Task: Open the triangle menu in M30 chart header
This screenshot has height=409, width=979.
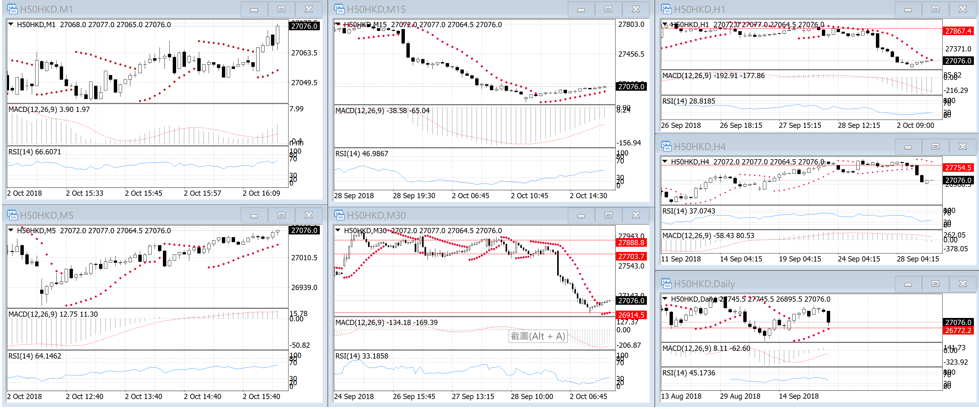Action: [x=339, y=230]
